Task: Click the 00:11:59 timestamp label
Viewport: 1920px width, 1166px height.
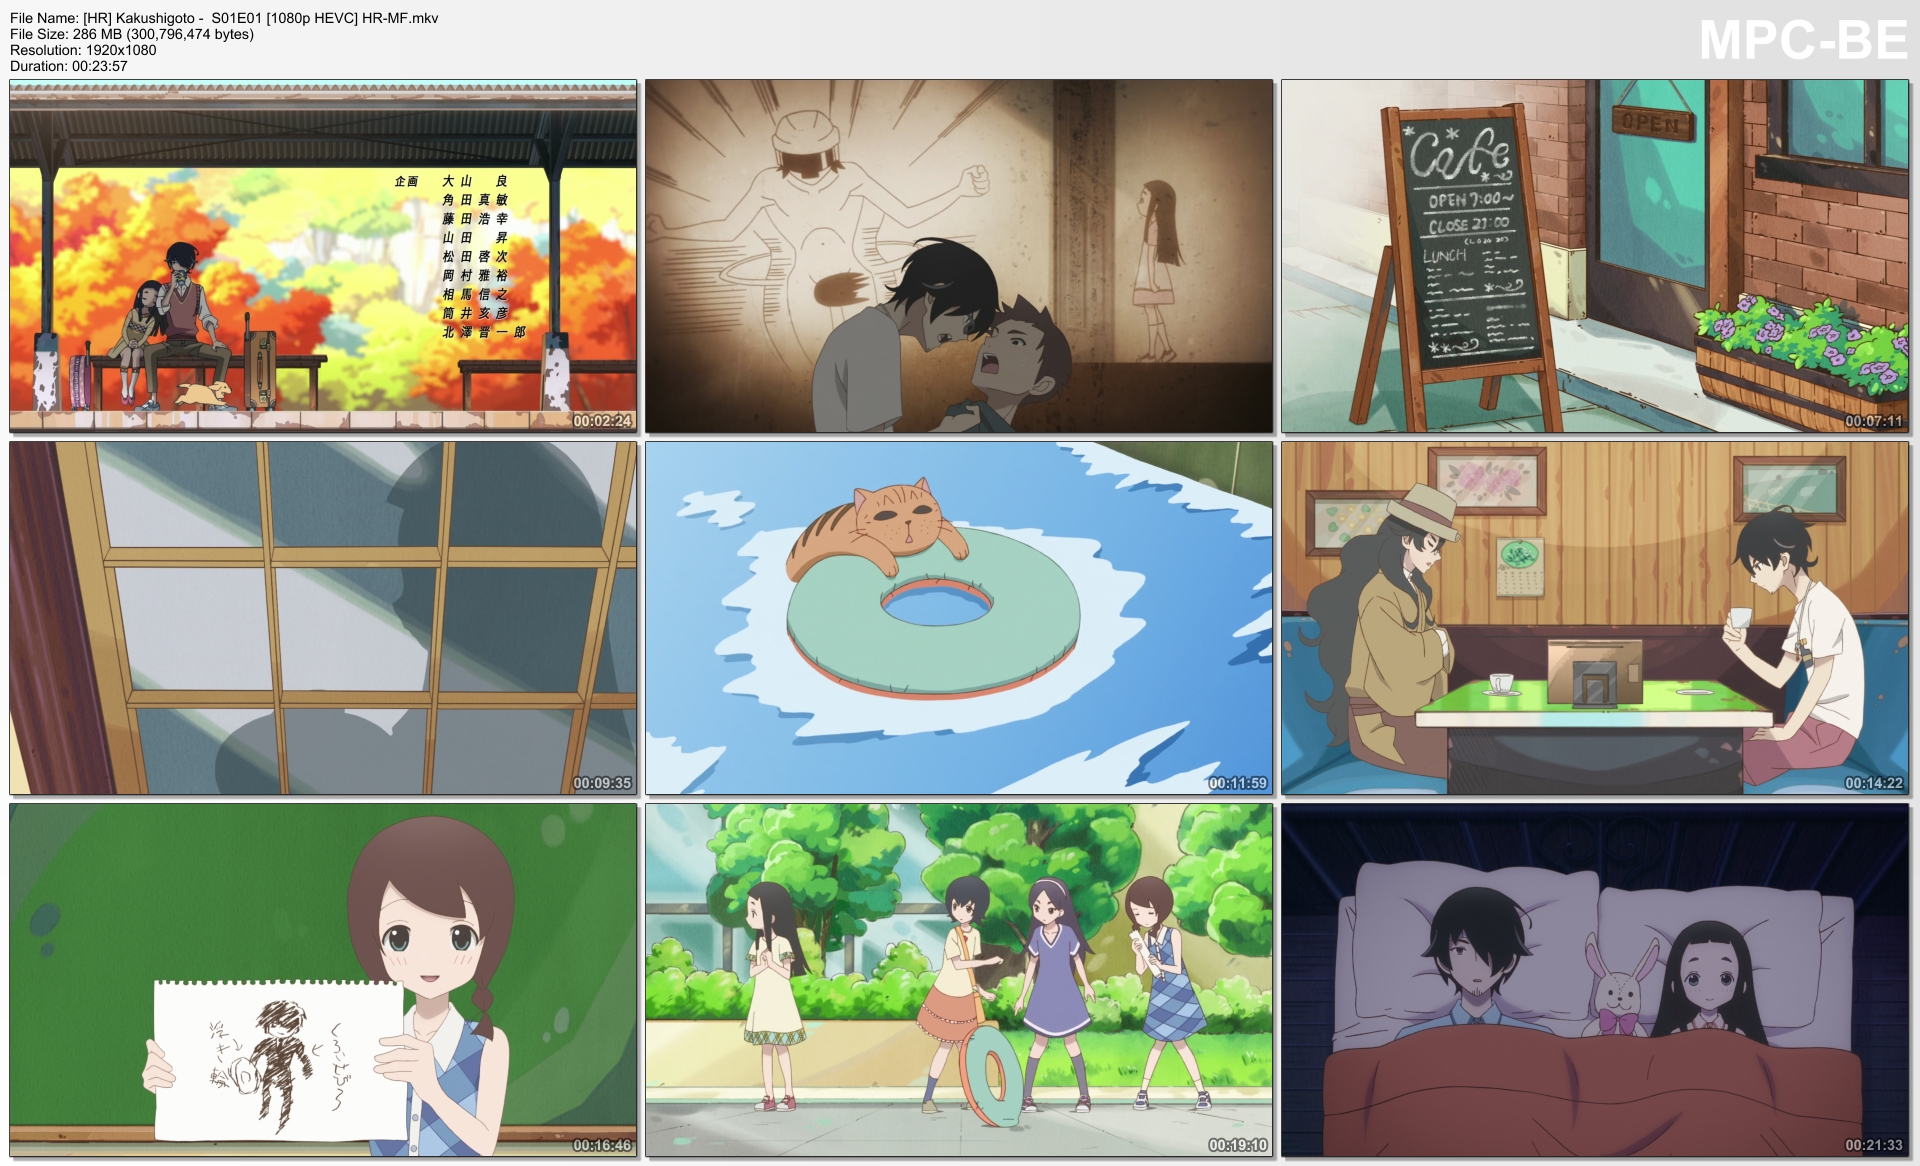Action: (1238, 783)
